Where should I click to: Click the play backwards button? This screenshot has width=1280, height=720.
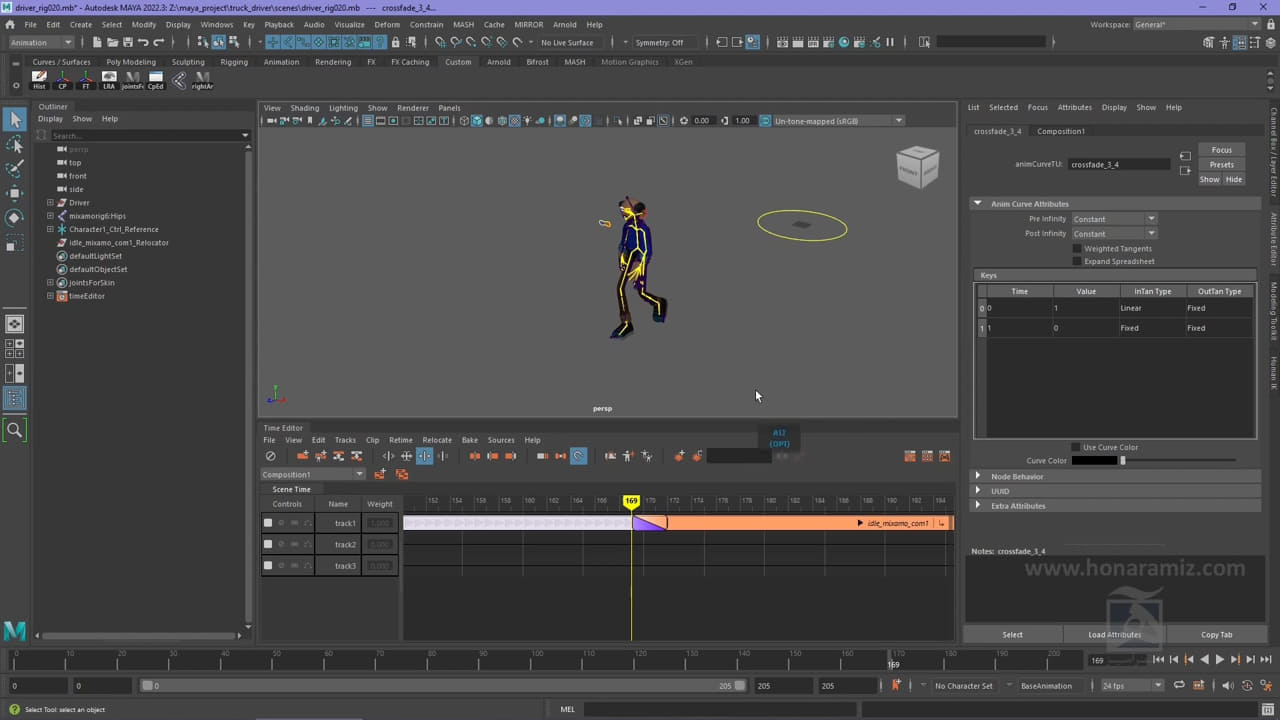pyautogui.click(x=1204, y=660)
